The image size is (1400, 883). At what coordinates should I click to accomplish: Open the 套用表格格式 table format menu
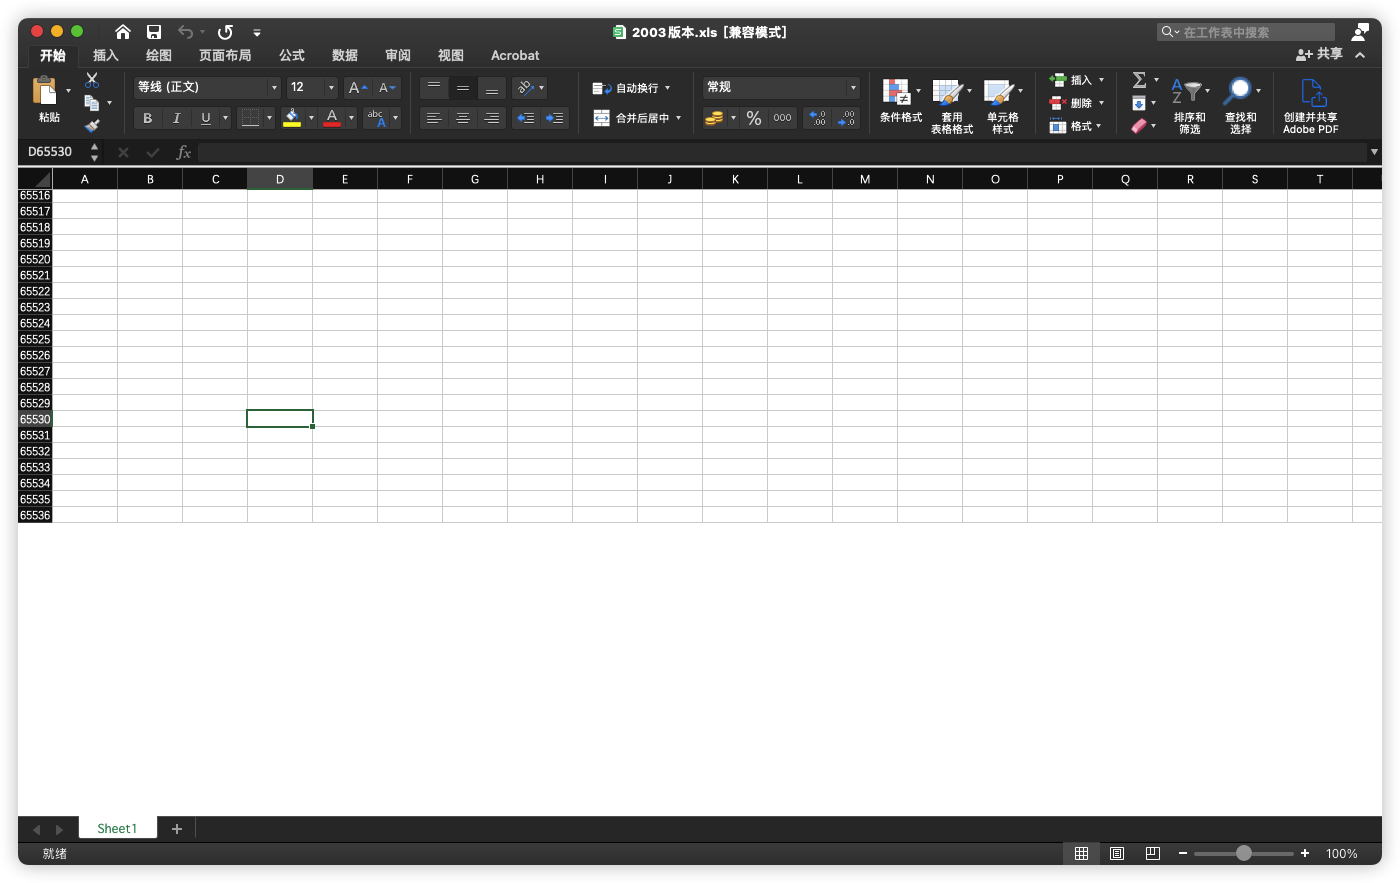952,106
